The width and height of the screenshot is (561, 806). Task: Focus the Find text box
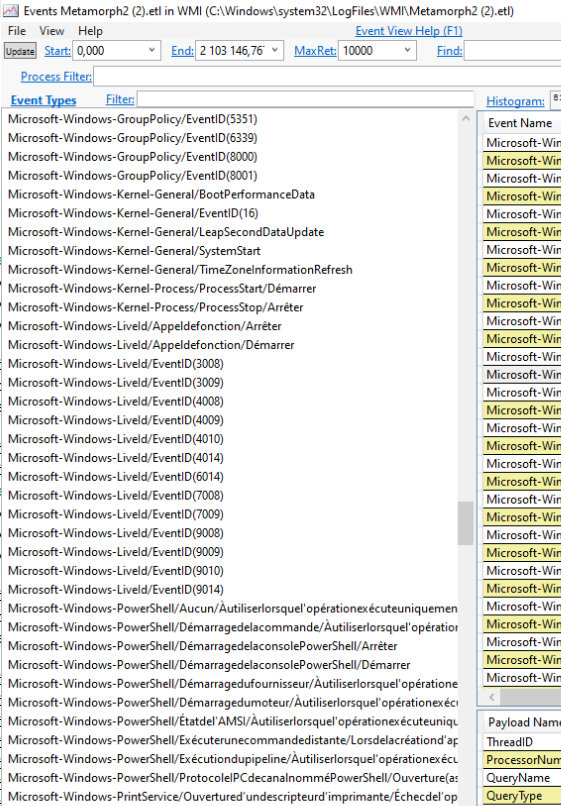coord(512,51)
